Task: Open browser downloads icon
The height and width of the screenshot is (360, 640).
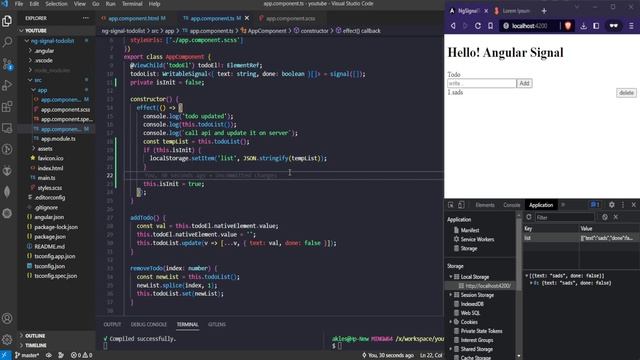Action: point(583,26)
